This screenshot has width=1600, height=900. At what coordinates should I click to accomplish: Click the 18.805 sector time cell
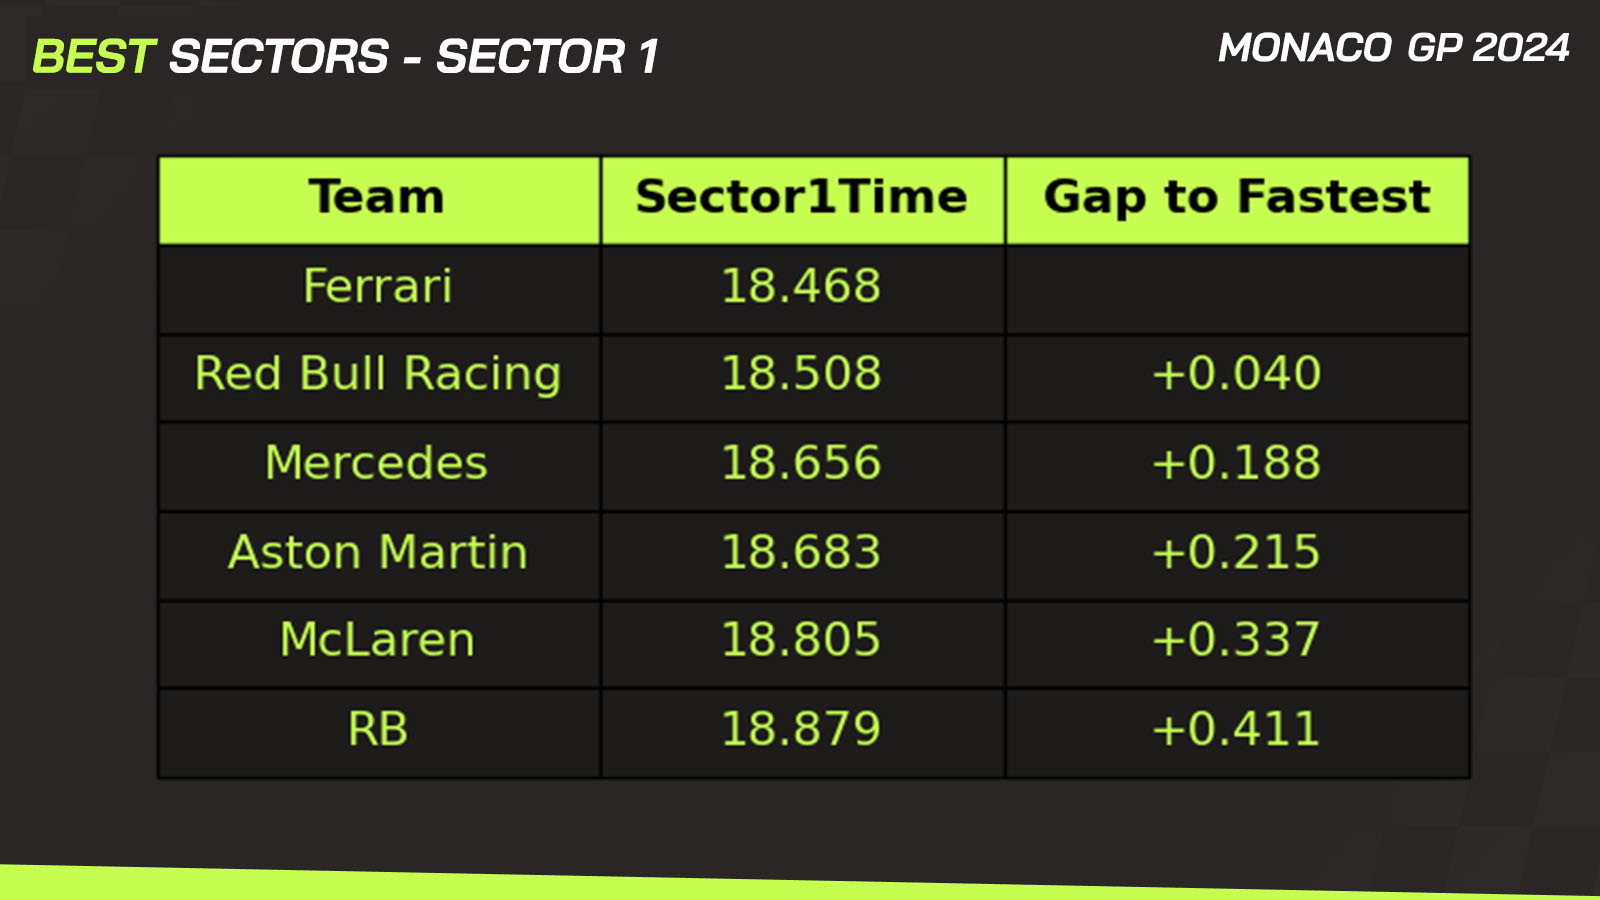802,640
